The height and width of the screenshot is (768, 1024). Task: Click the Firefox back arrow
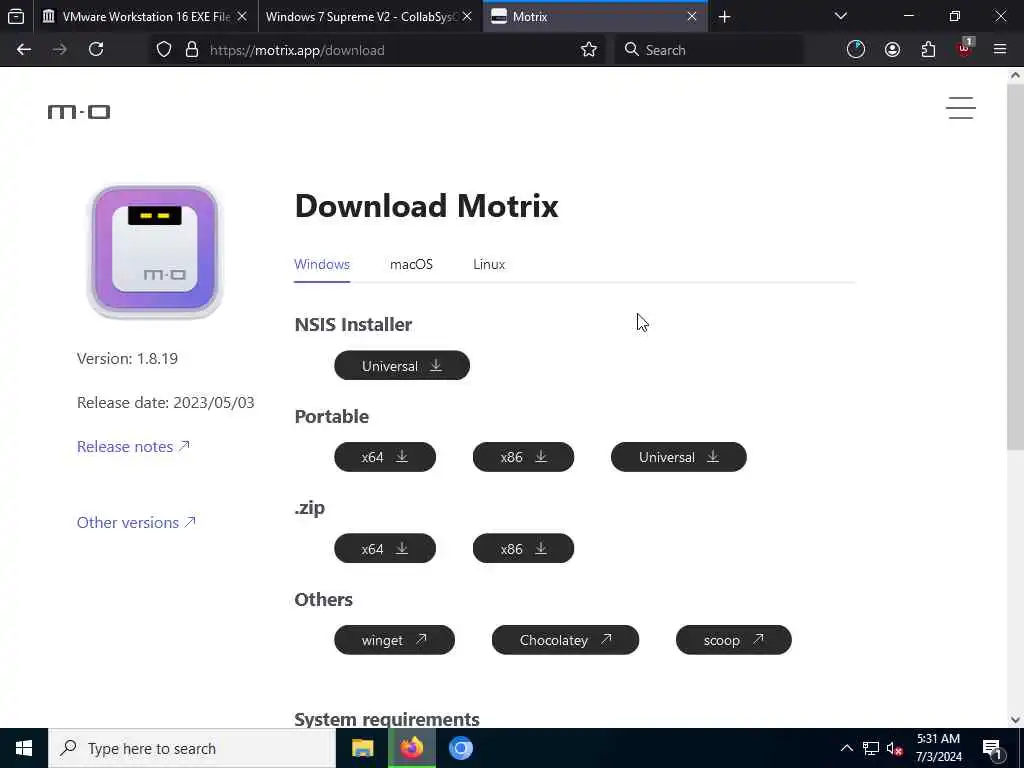(24, 50)
